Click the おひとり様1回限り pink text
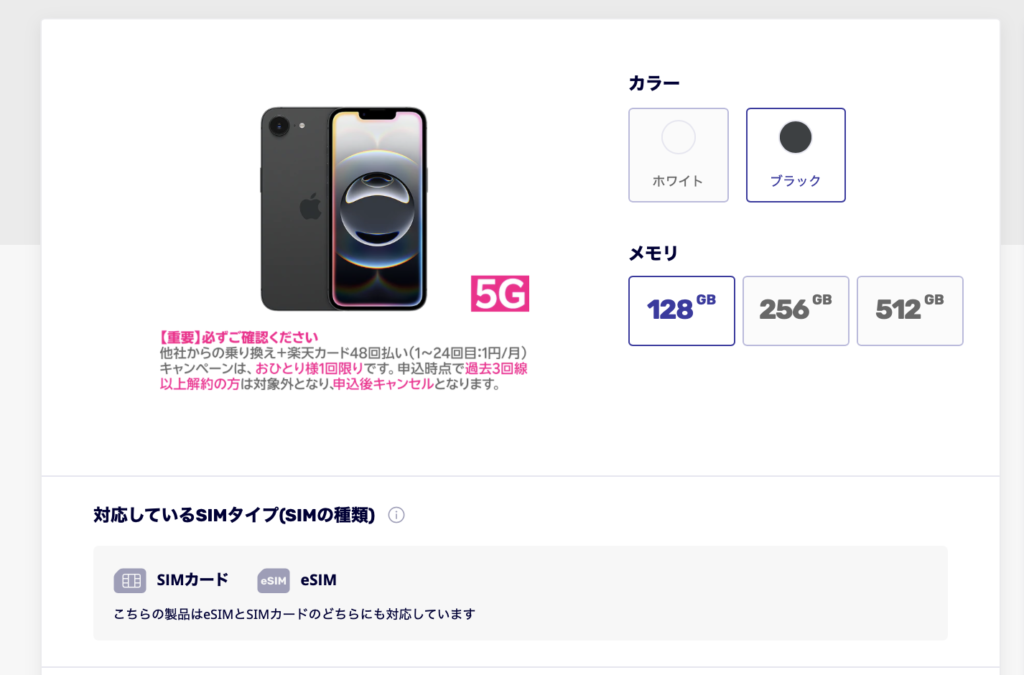 point(309,368)
